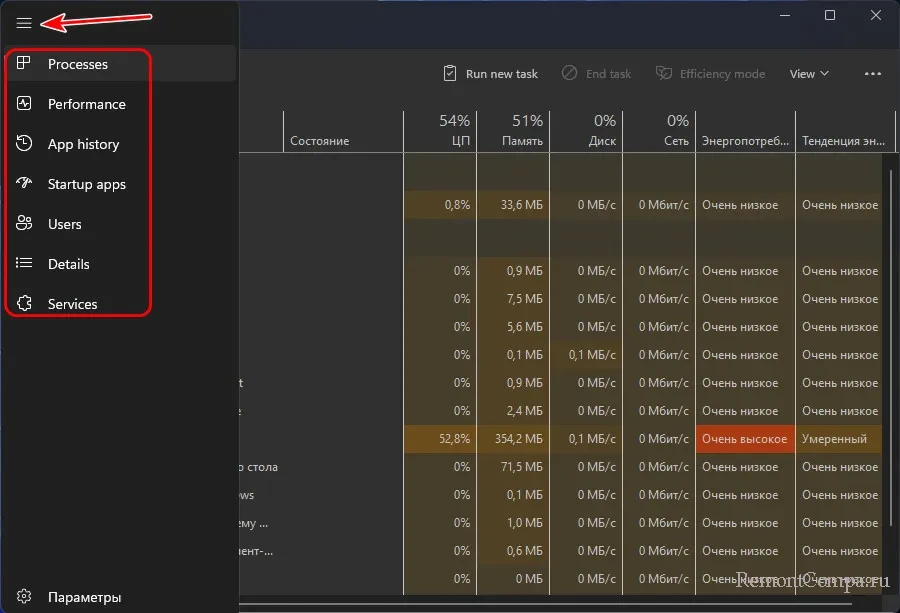900x613 pixels.
Task: Click End task button
Action: [x=597, y=73]
